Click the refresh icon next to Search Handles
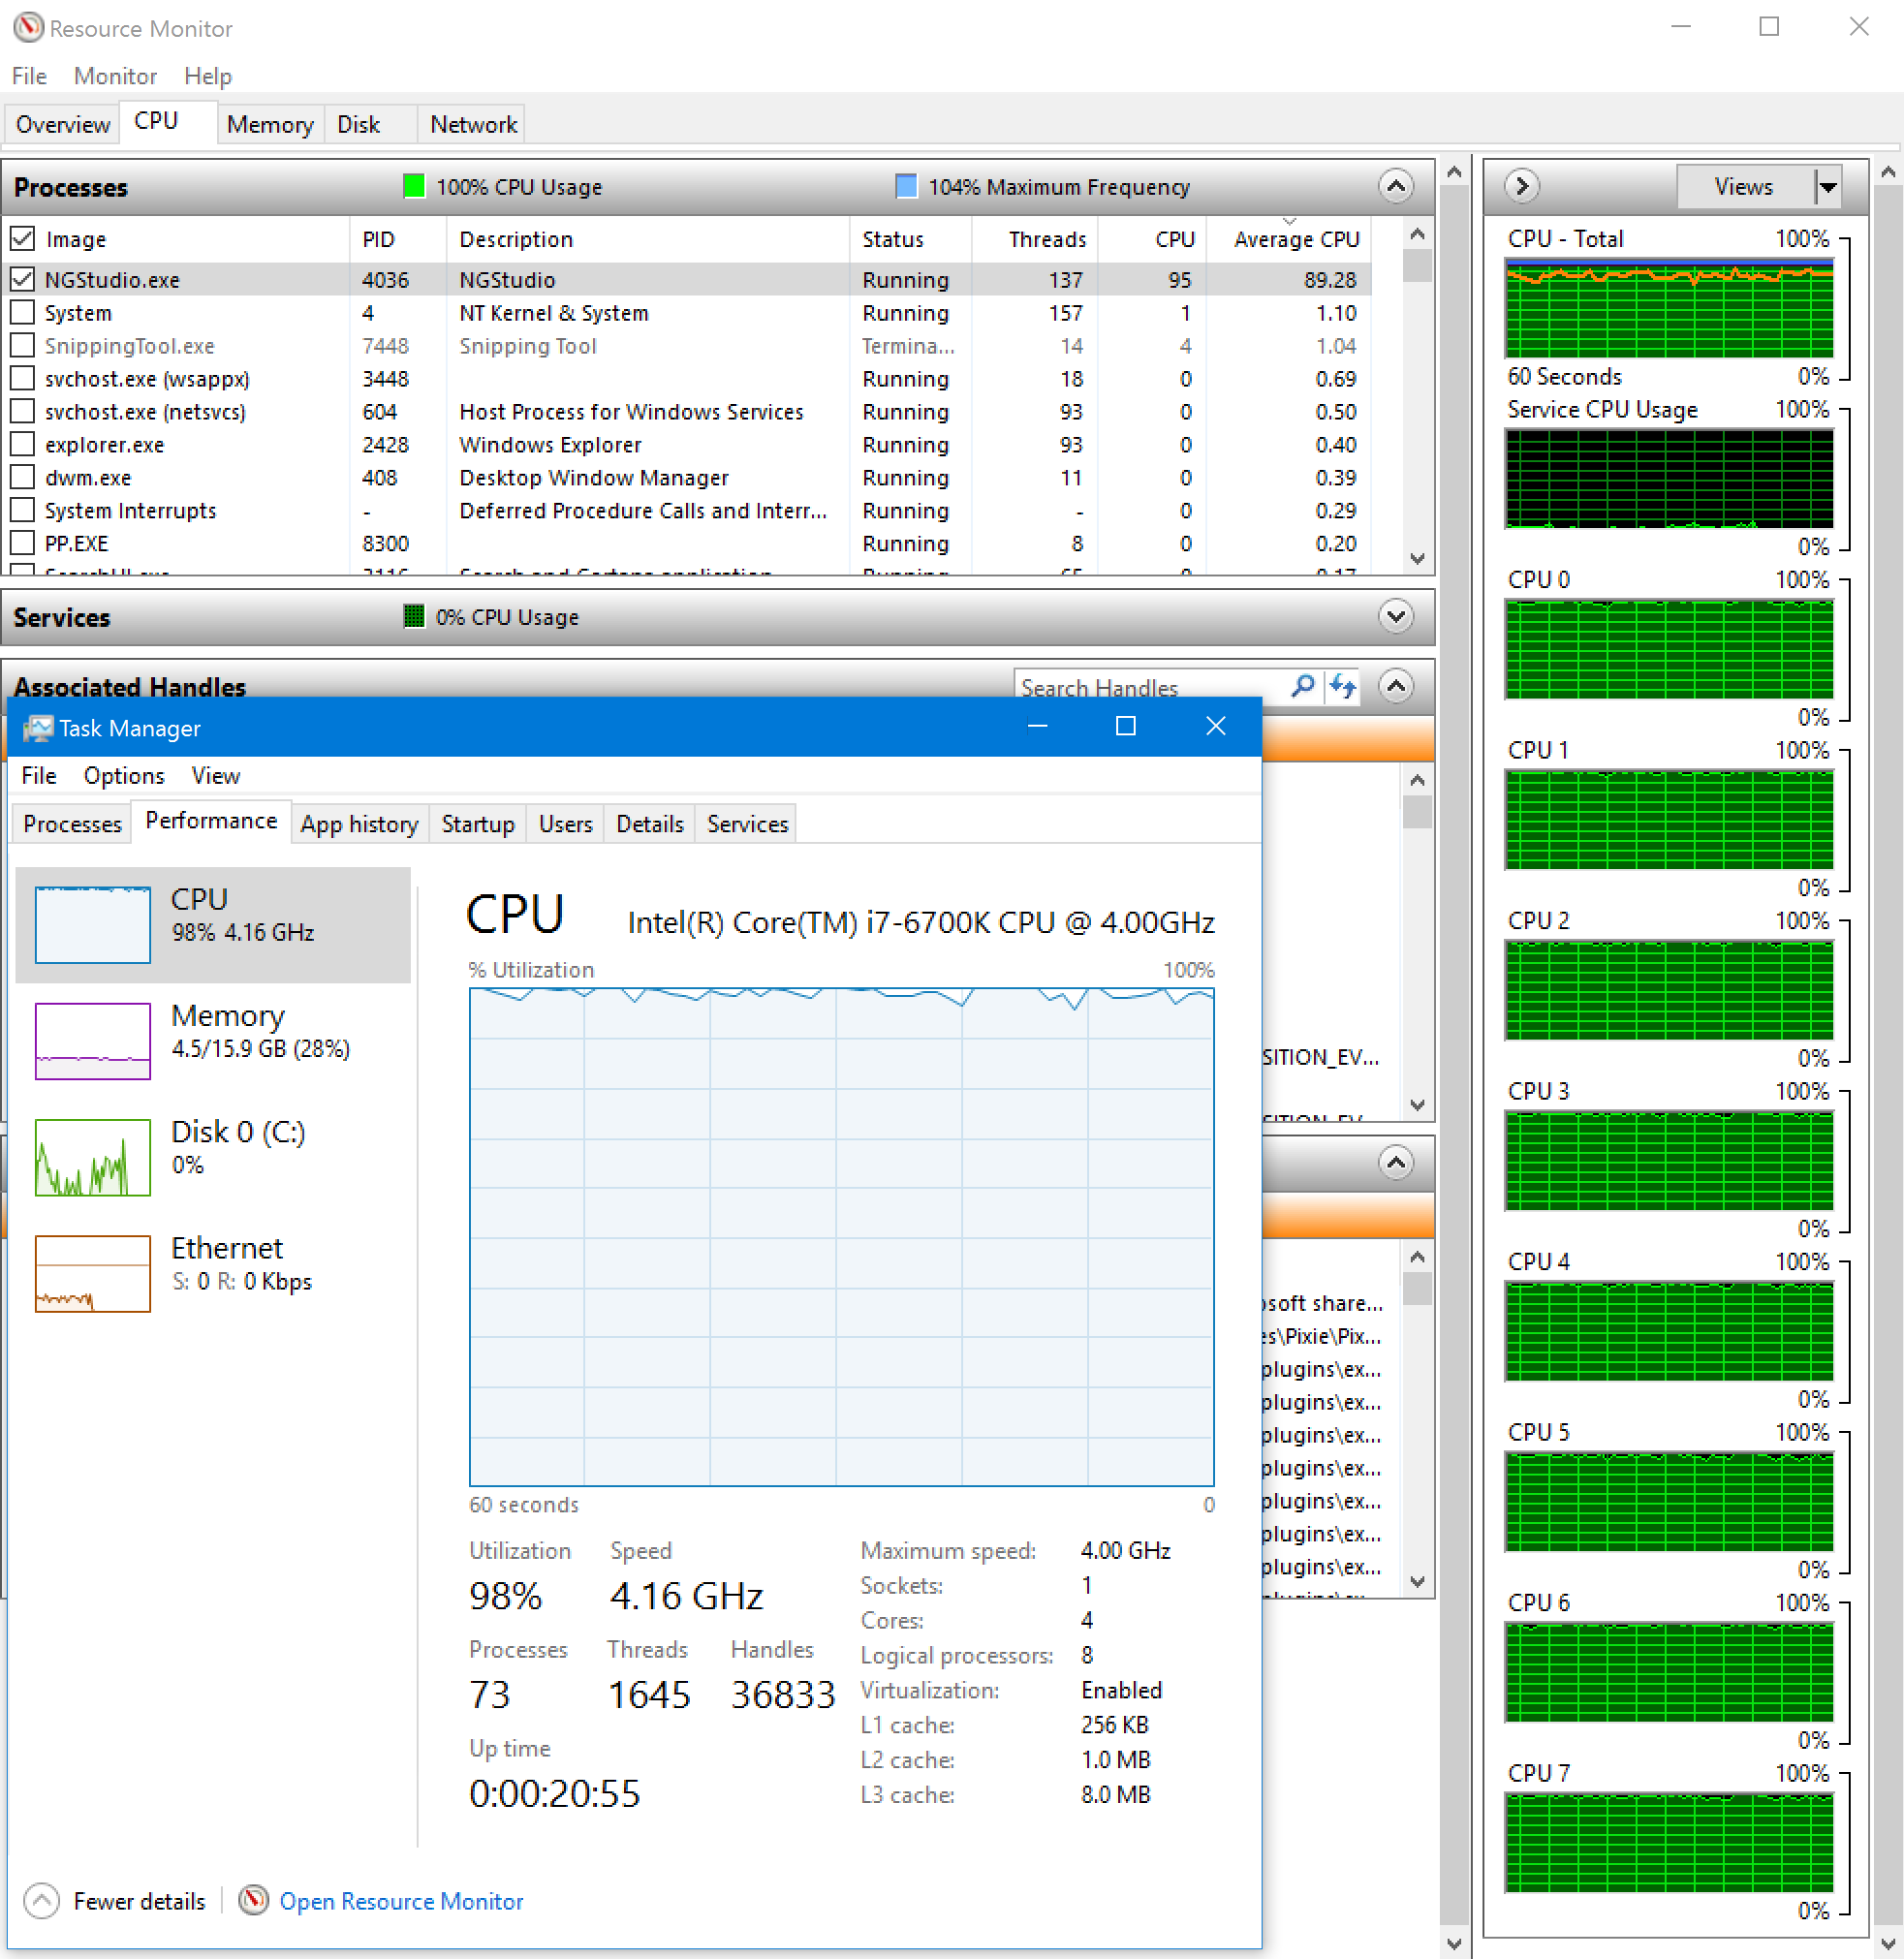The height and width of the screenshot is (1959, 1904). (x=1342, y=686)
